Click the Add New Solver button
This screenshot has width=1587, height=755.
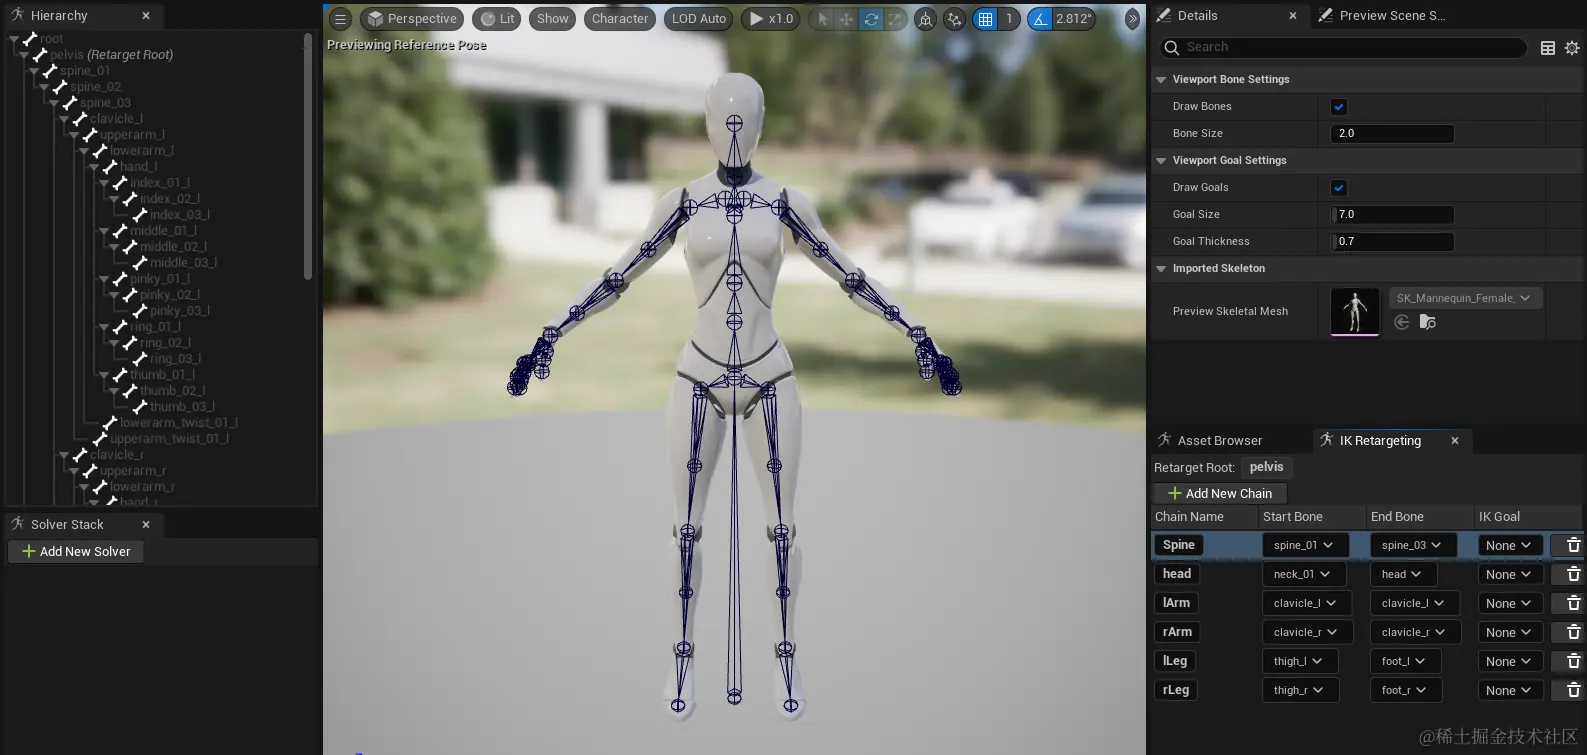[x=76, y=552]
